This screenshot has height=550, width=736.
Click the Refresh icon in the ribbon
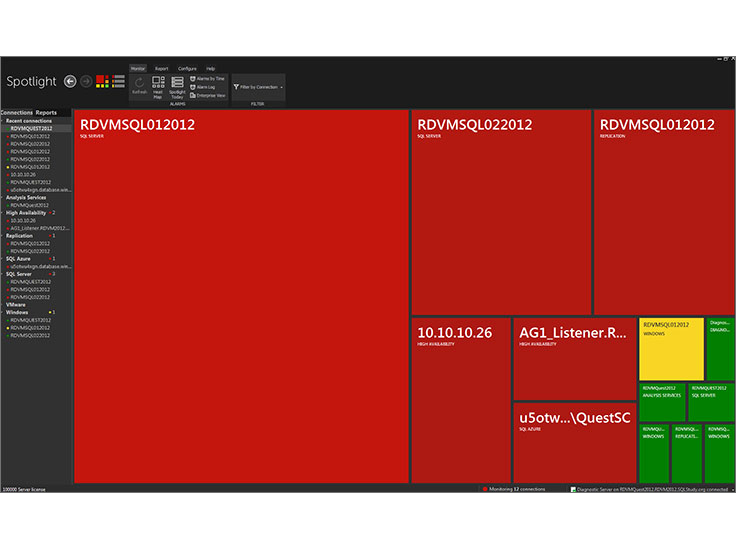click(x=139, y=86)
